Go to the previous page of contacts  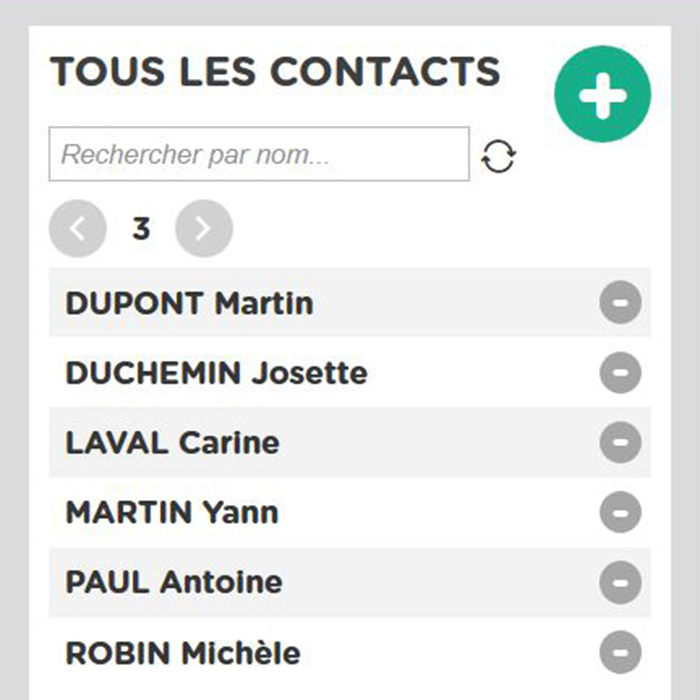[78, 228]
